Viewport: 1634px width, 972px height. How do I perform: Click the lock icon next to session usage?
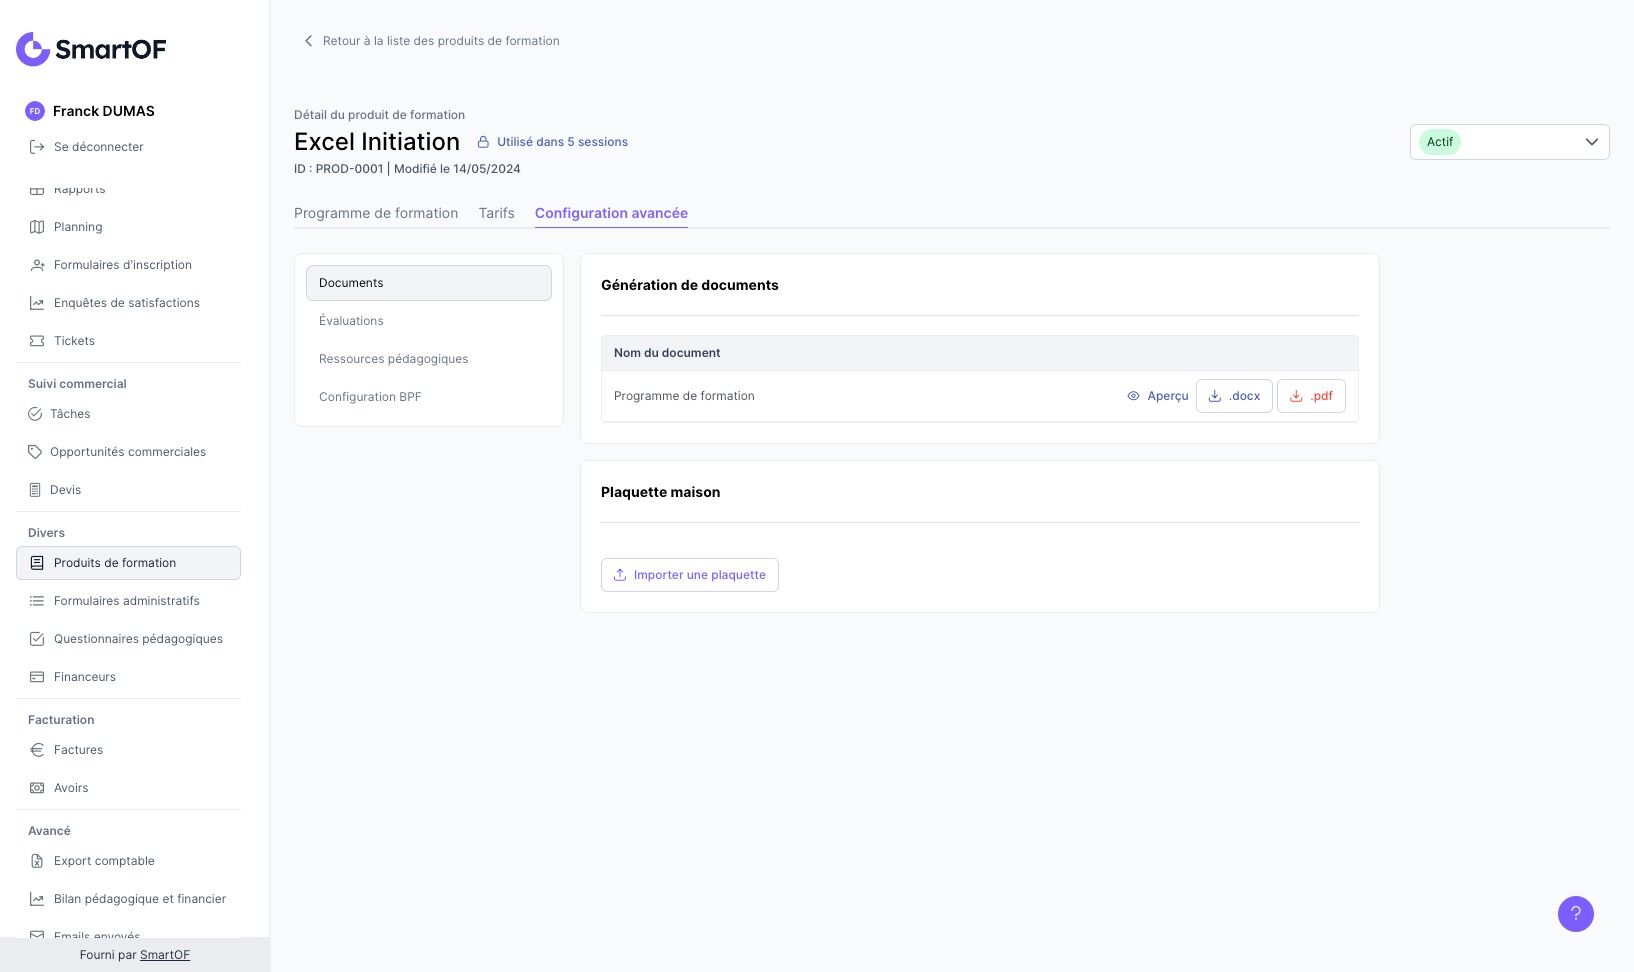[x=483, y=142]
